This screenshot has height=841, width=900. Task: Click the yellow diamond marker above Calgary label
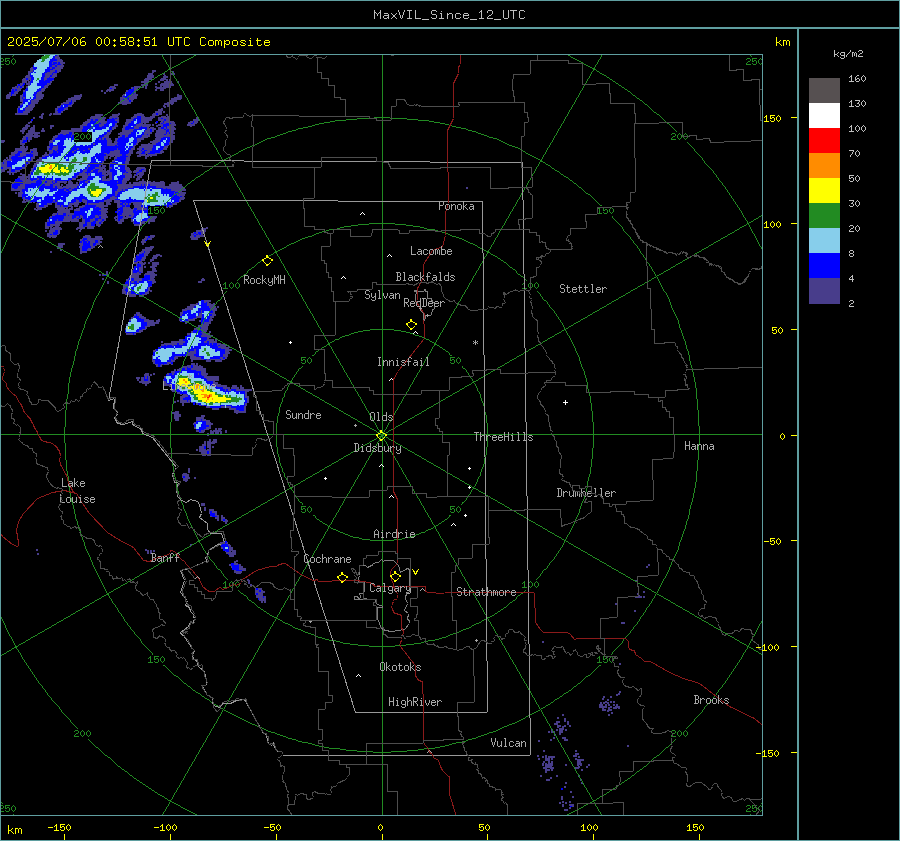[395, 576]
